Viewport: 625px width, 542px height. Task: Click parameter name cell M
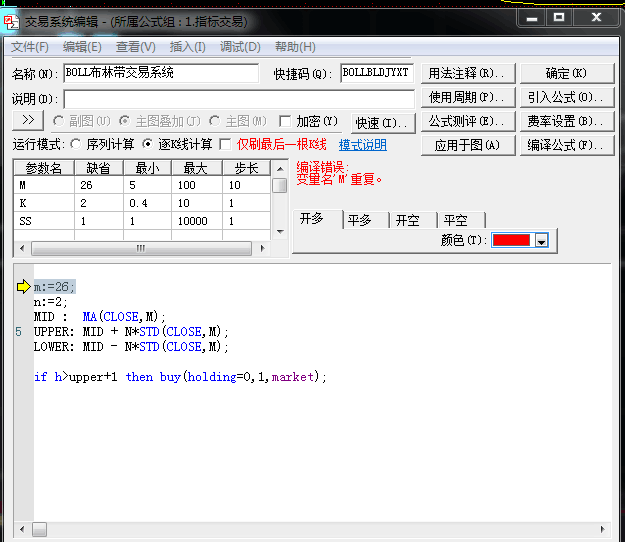[x=44, y=185]
